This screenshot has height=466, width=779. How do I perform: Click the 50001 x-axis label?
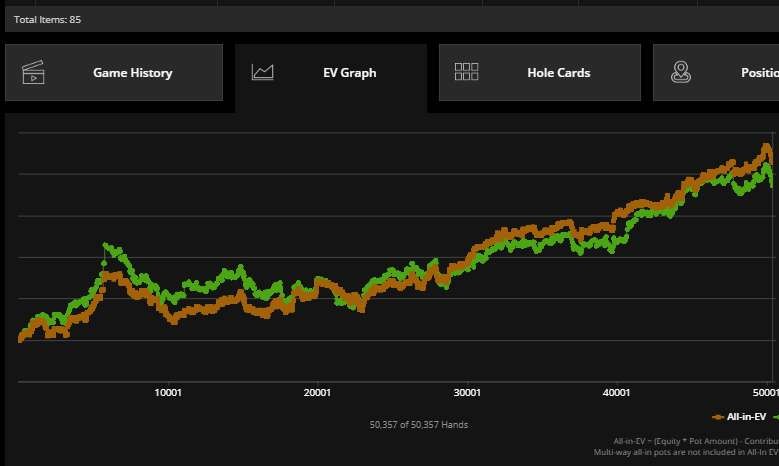(x=765, y=393)
